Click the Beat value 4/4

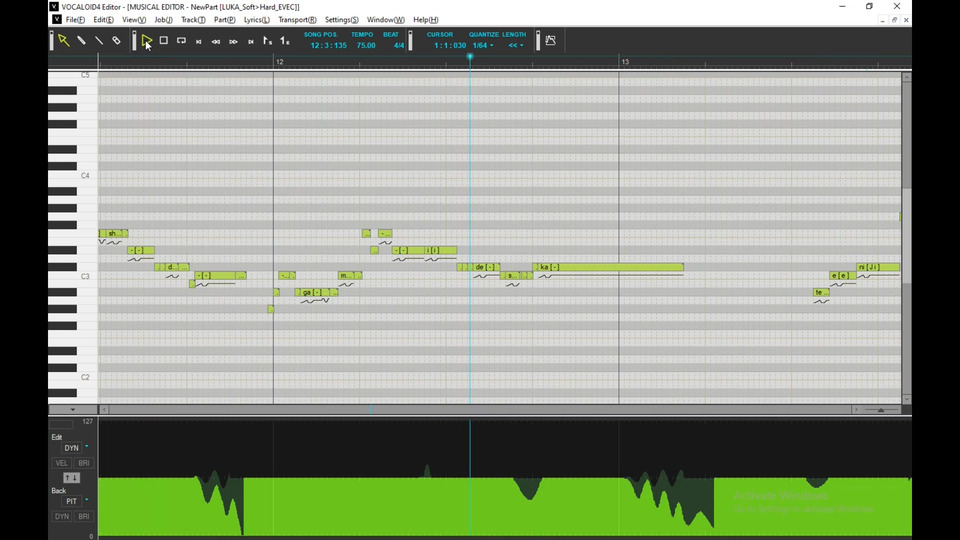[x=399, y=45]
